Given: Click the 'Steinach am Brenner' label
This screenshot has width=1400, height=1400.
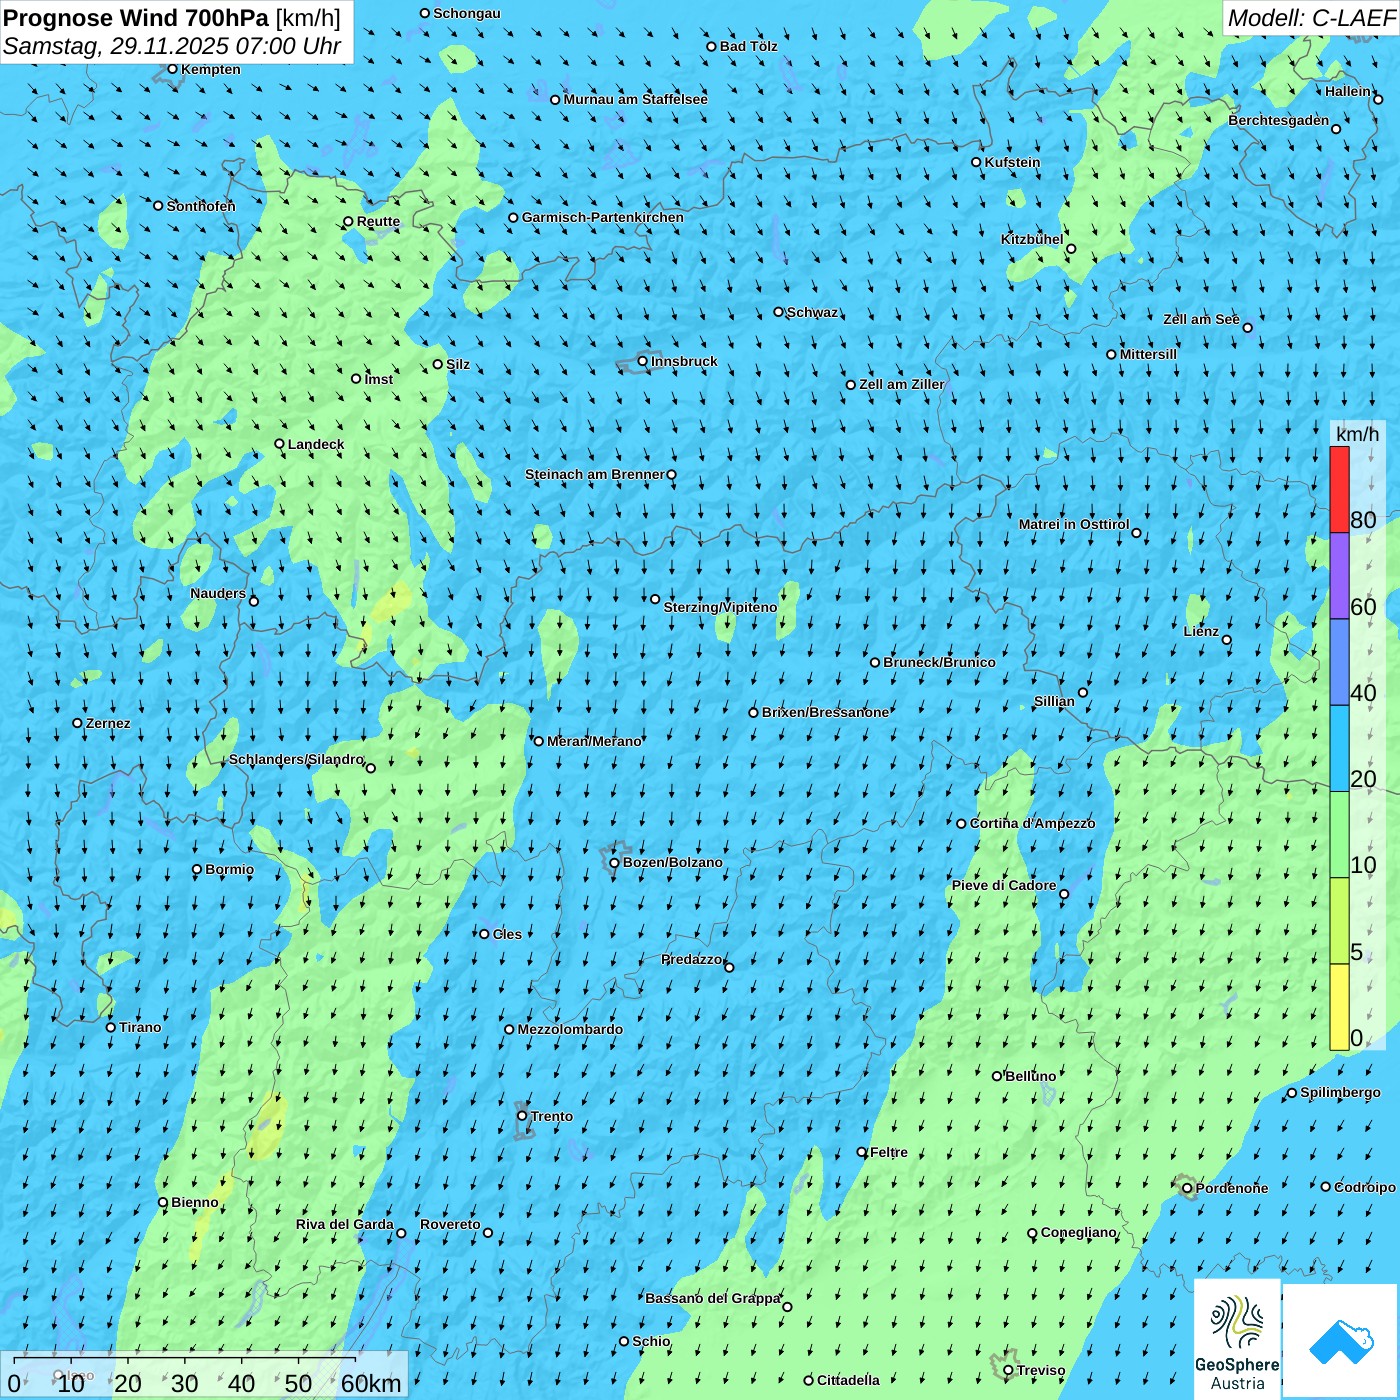Looking at the screenshot, I should click(x=595, y=474).
